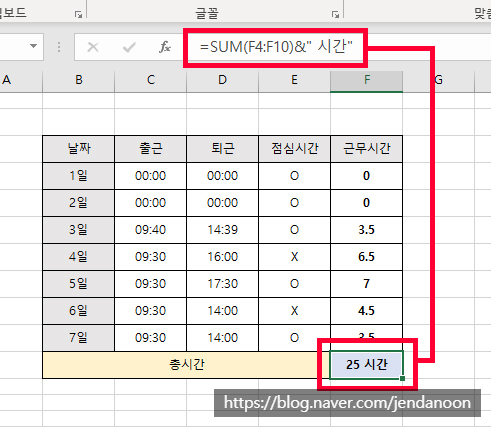
Task: Click 1일 row working hours 0
Action: click(367, 176)
